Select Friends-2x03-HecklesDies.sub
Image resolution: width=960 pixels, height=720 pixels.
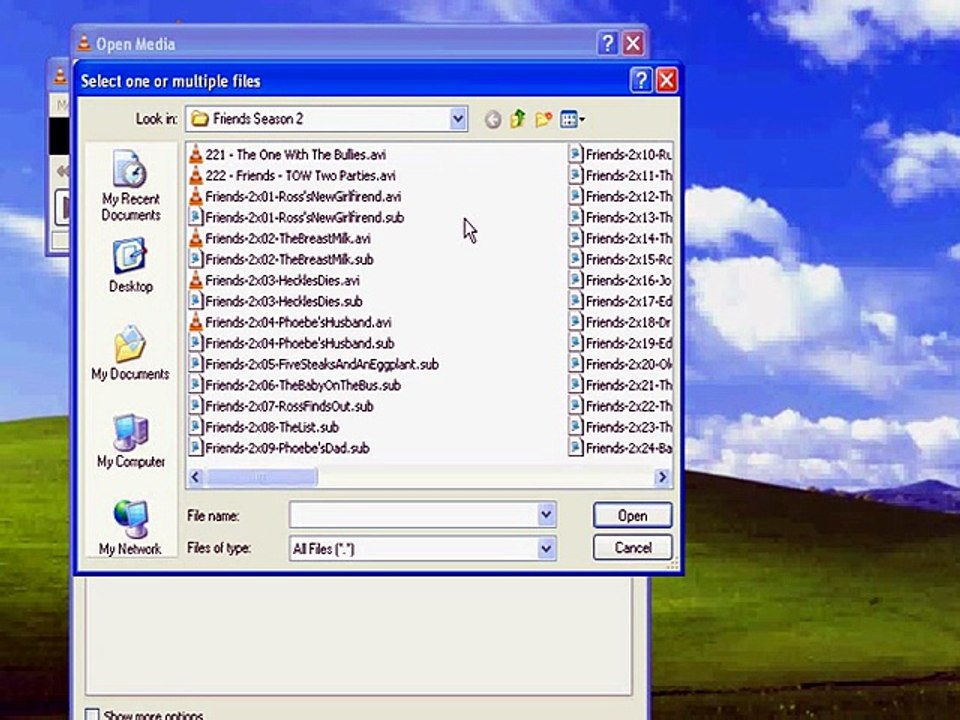tap(276, 301)
